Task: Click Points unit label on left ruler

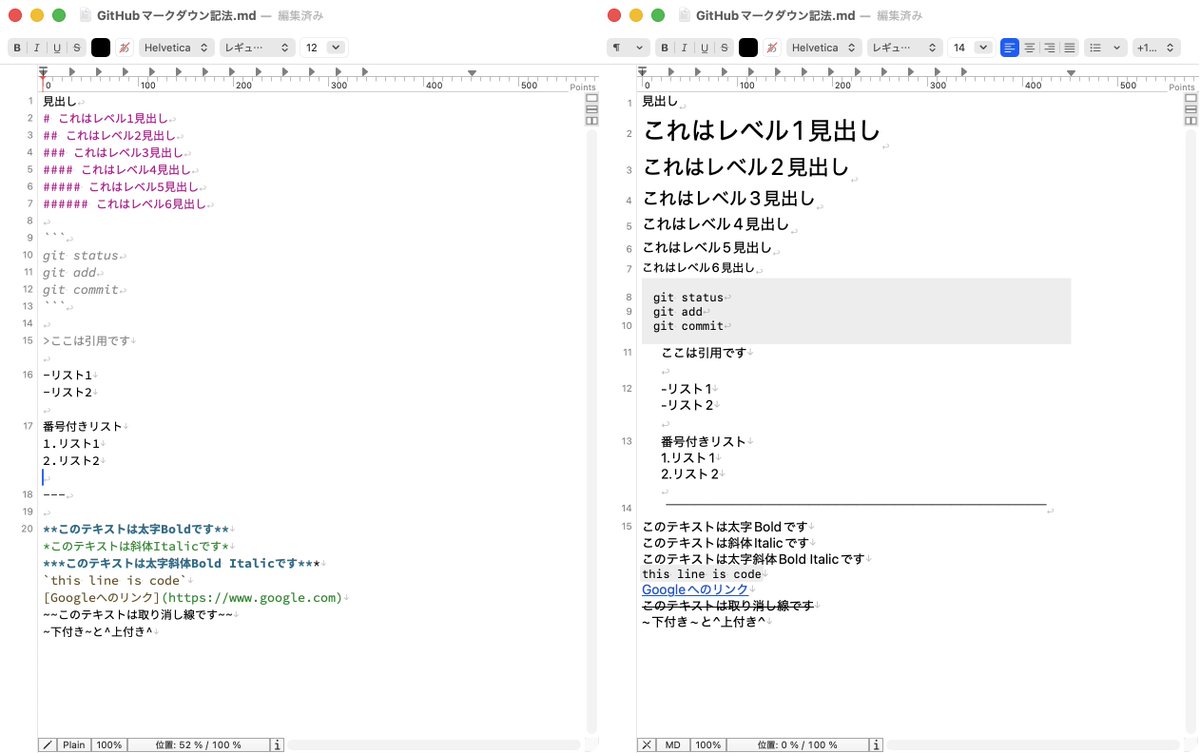Action: tap(582, 87)
